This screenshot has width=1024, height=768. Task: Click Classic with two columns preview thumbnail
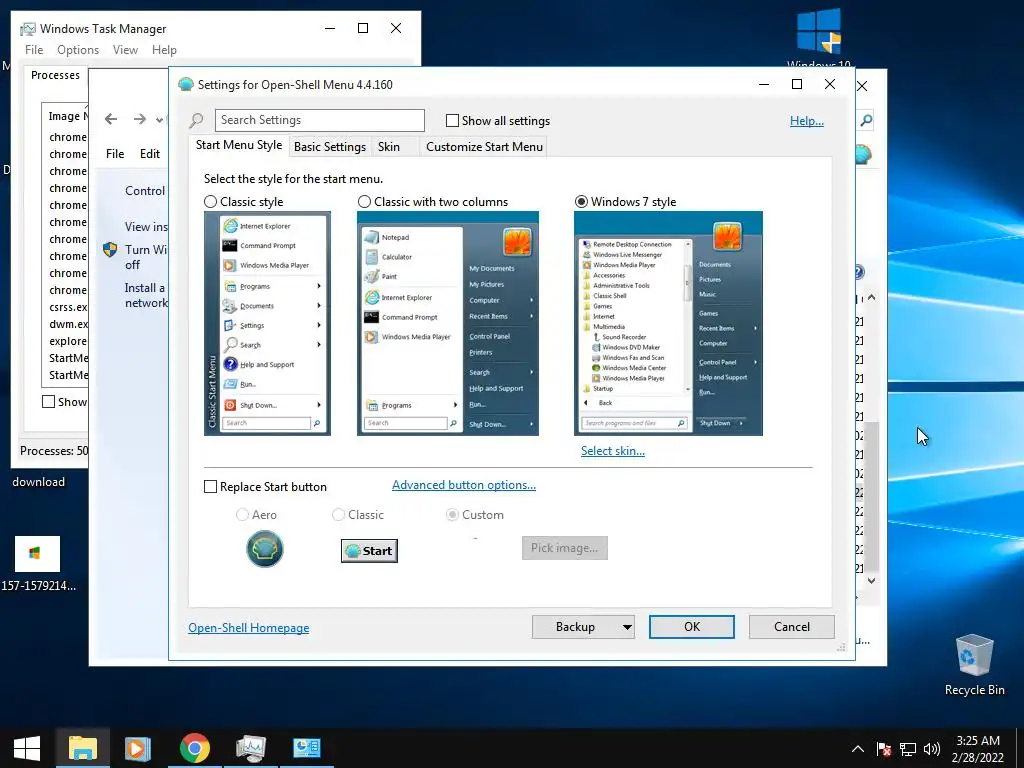(448, 323)
